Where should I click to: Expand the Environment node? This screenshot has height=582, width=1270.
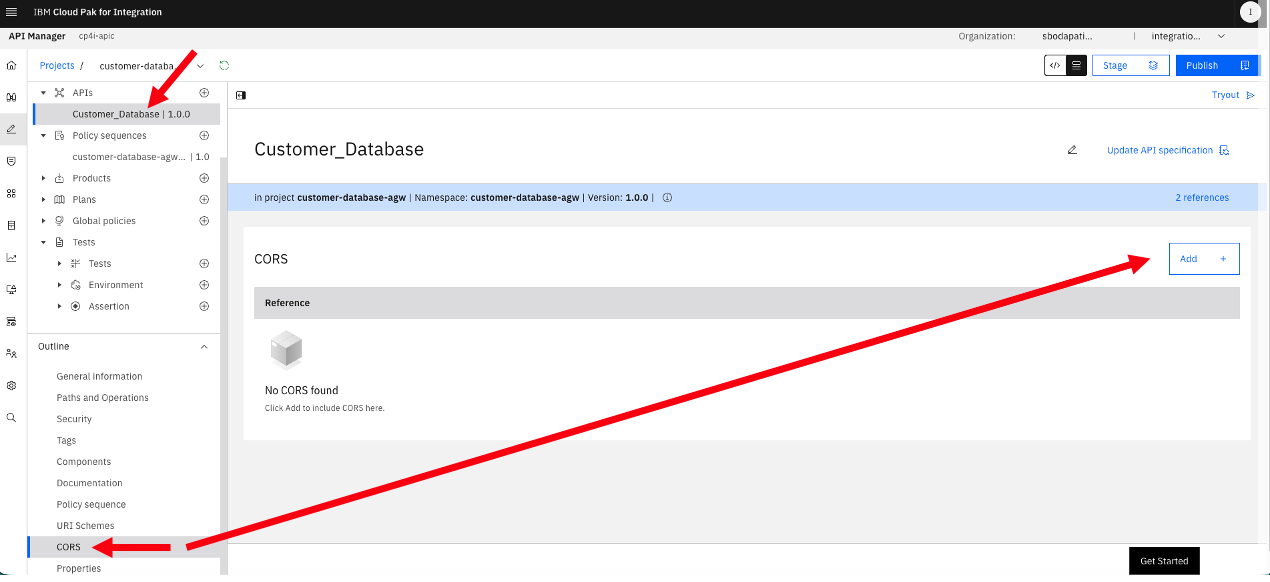click(59, 285)
